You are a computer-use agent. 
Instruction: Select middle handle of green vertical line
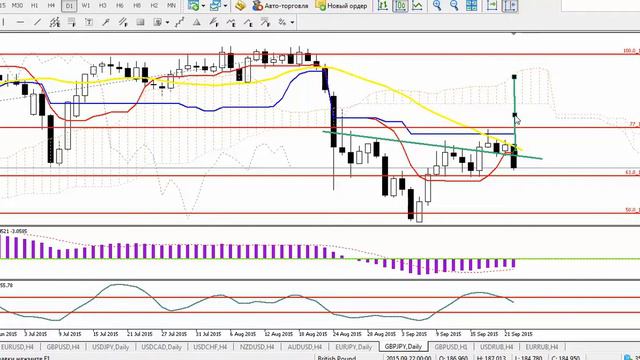[x=515, y=115]
